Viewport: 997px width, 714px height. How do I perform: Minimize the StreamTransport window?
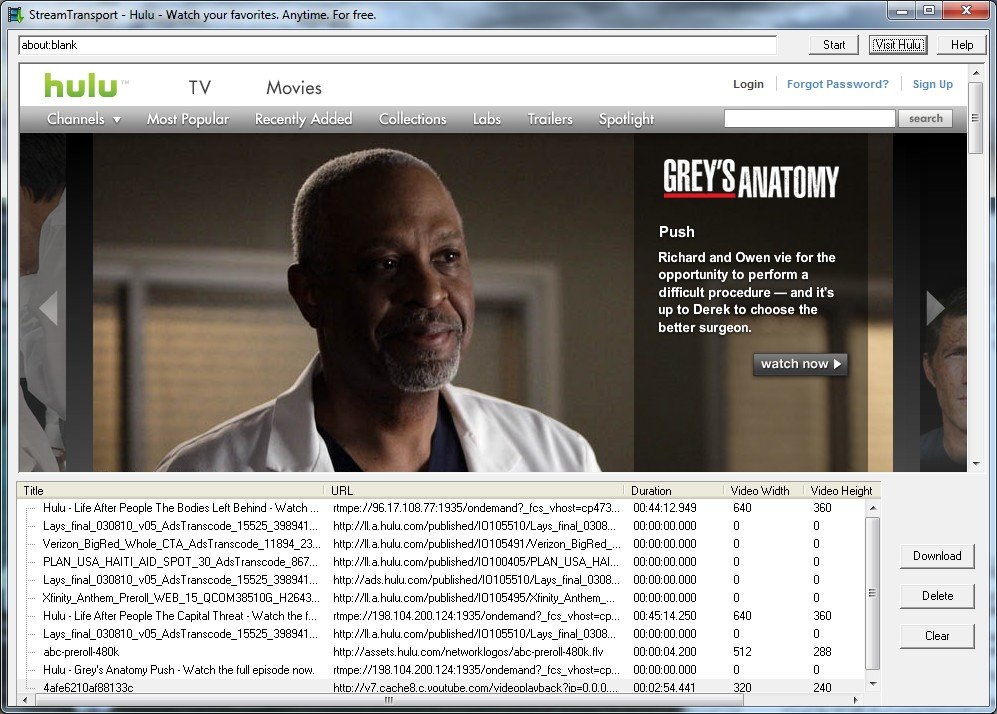click(x=902, y=11)
